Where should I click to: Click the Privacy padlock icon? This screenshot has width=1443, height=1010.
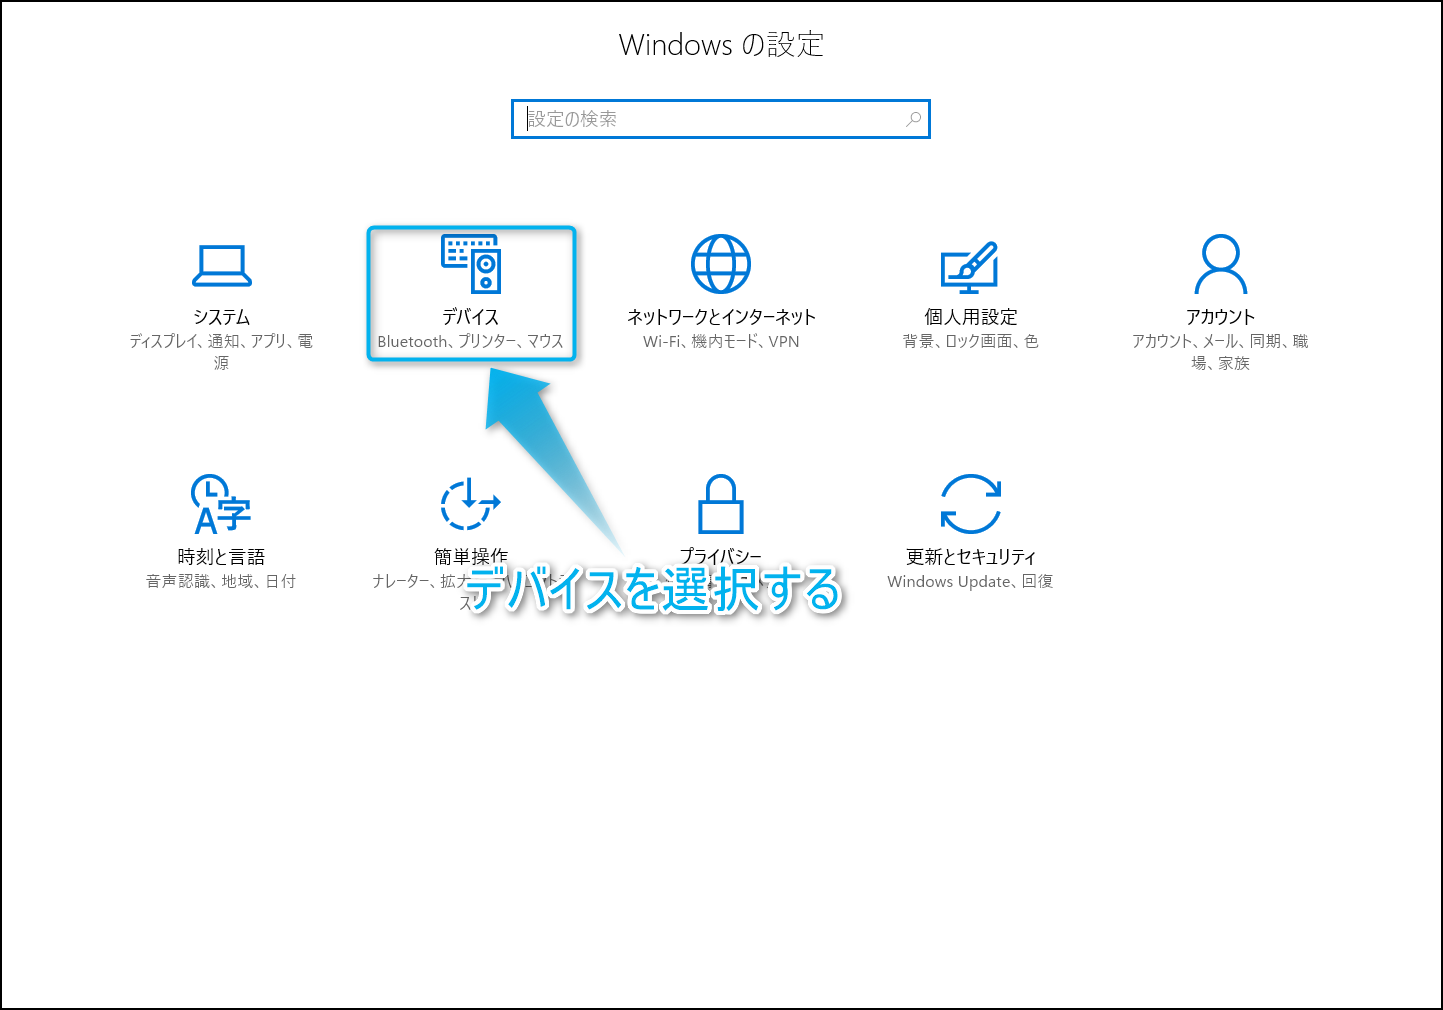[721, 504]
